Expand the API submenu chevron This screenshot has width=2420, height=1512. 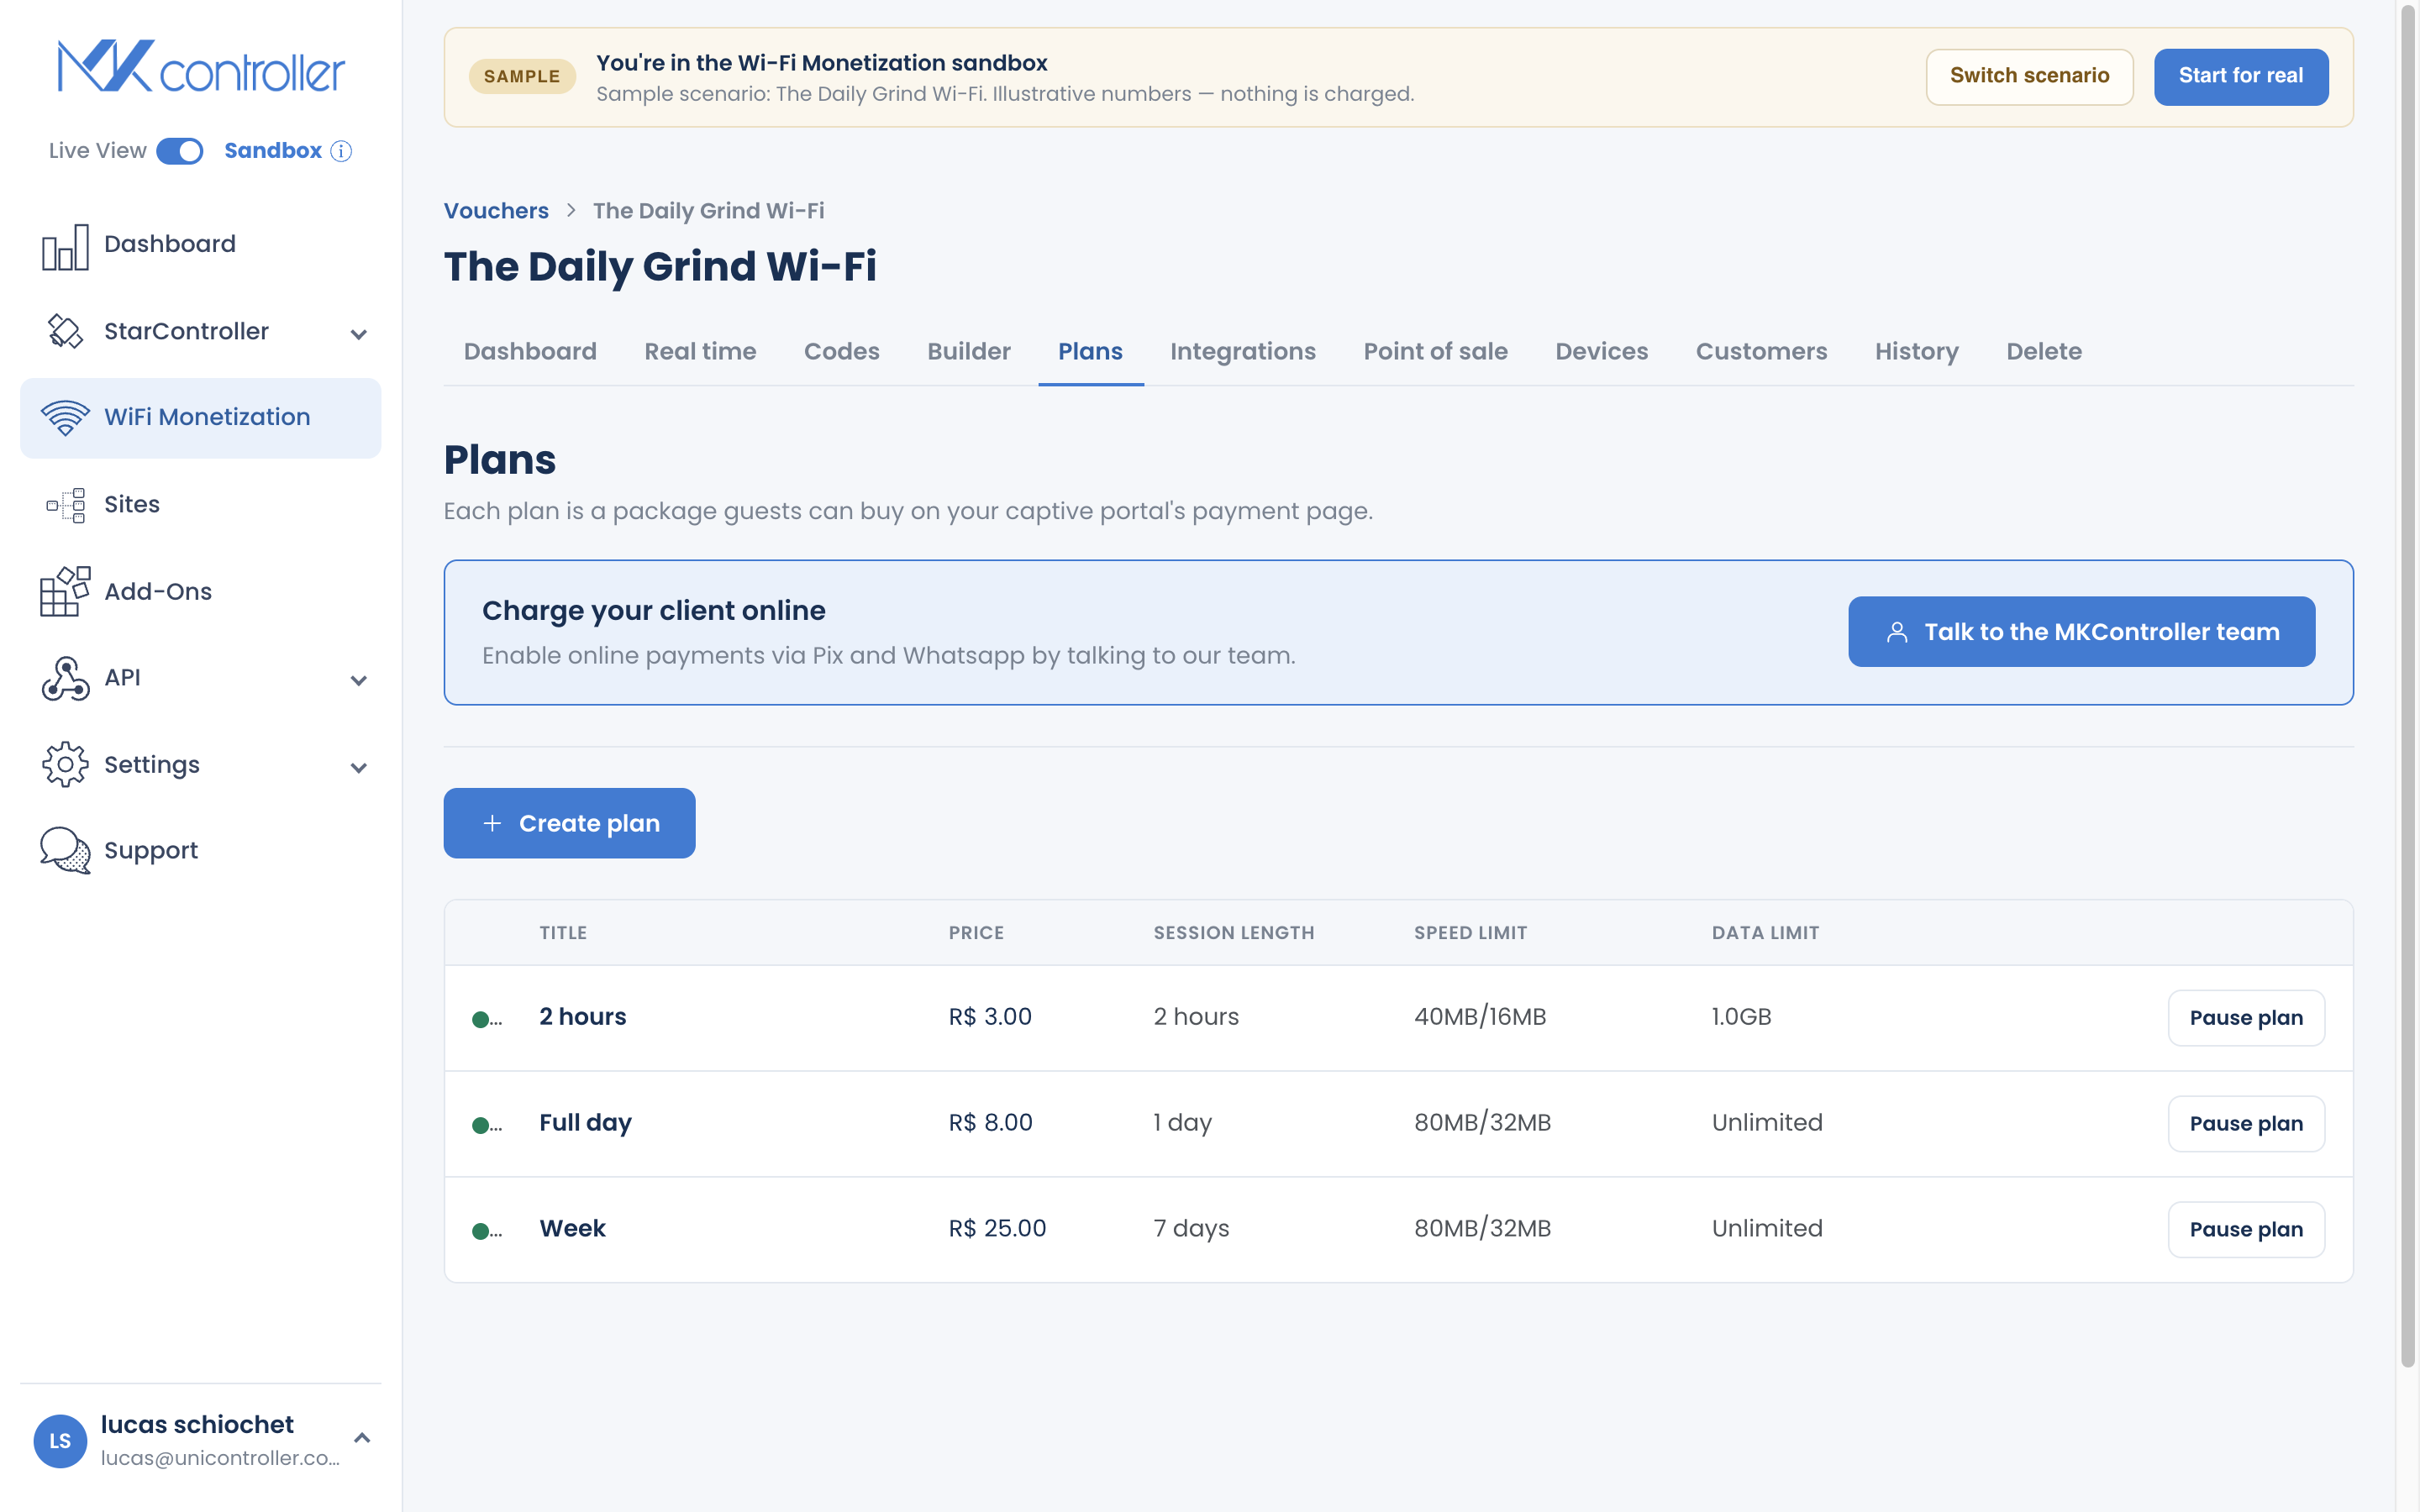359,680
